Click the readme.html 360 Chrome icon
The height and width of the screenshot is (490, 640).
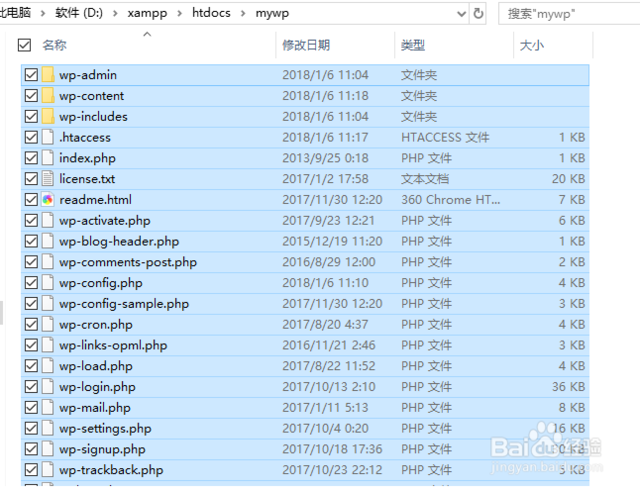pos(48,200)
